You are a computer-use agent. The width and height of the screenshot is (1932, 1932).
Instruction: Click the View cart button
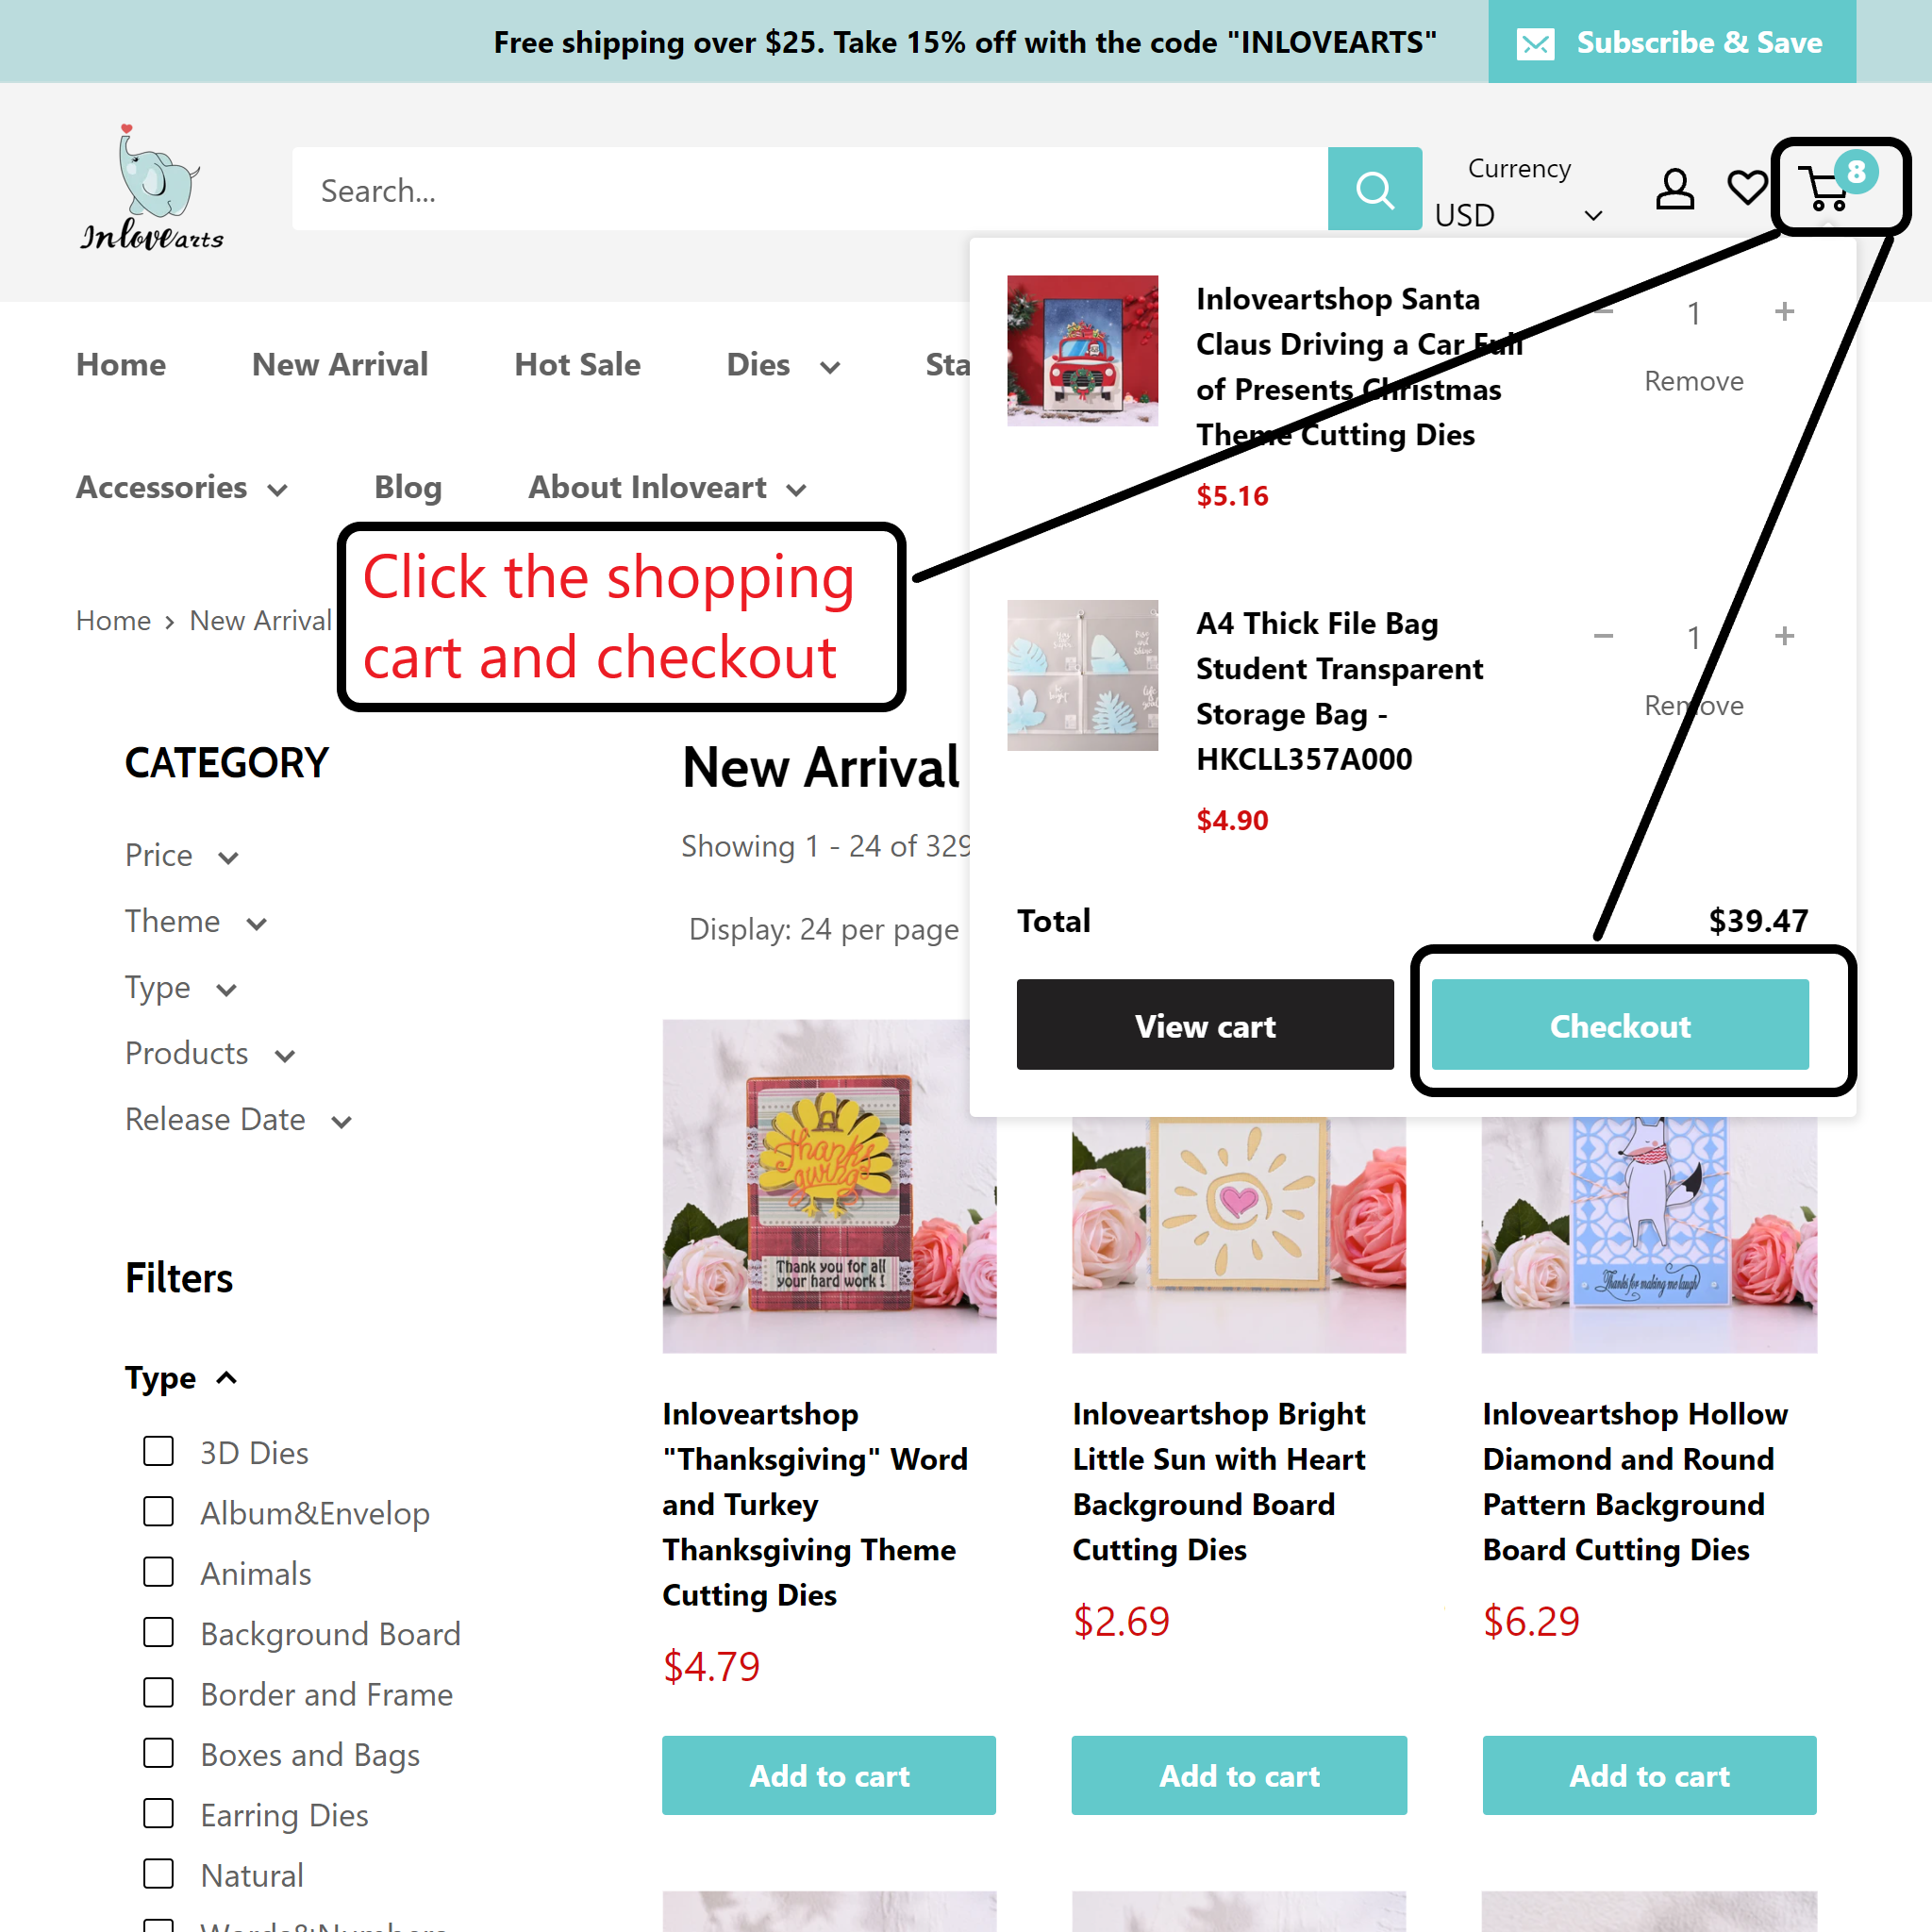tap(1205, 1025)
